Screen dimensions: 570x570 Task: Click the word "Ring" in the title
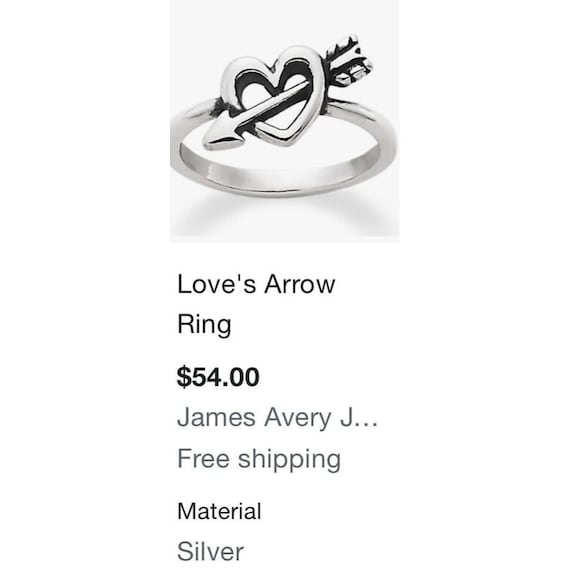[204, 324]
